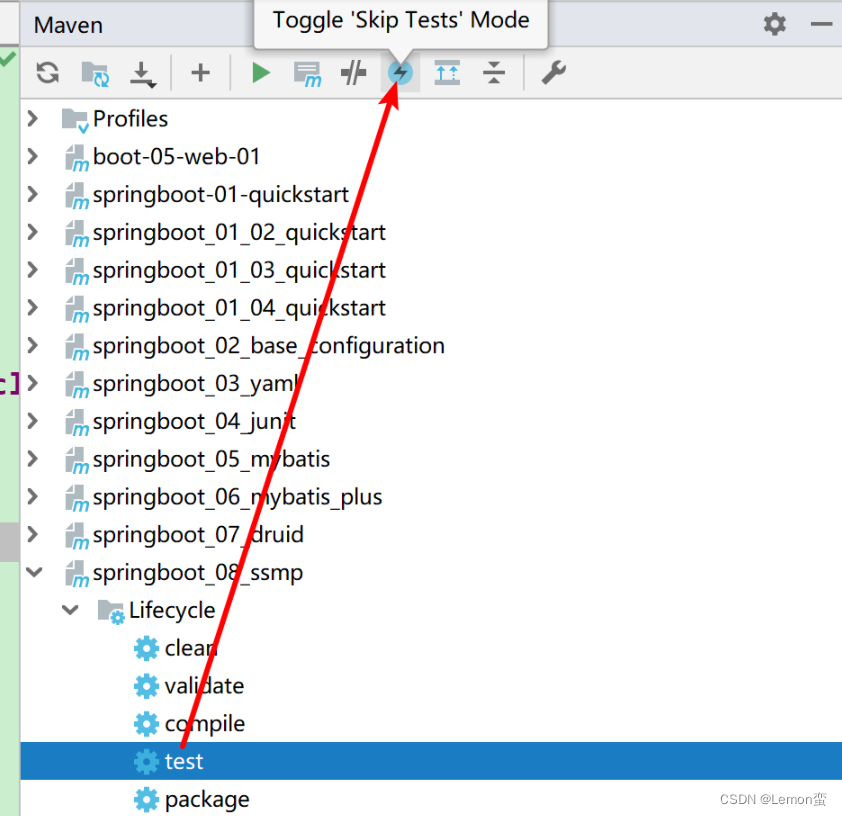The image size is (842, 816).
Task: Select the clean lifecycle goal
Action: coord(191,648)
